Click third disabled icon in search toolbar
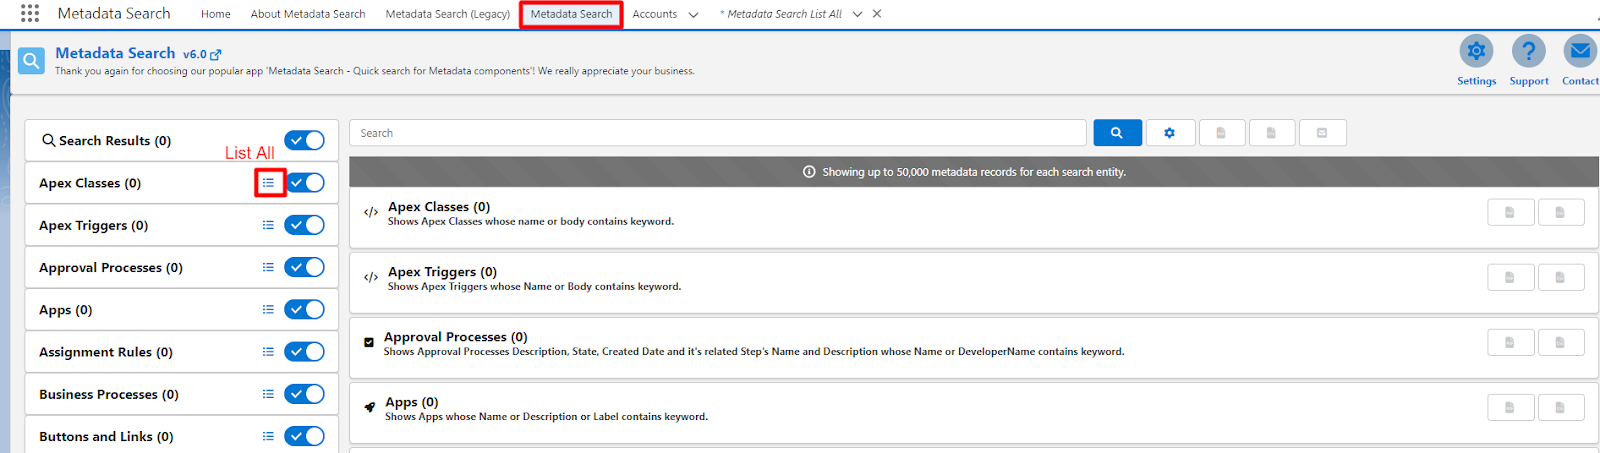Image resolution: width=1600 pixels, height=453 pixels. [1322, 133]
